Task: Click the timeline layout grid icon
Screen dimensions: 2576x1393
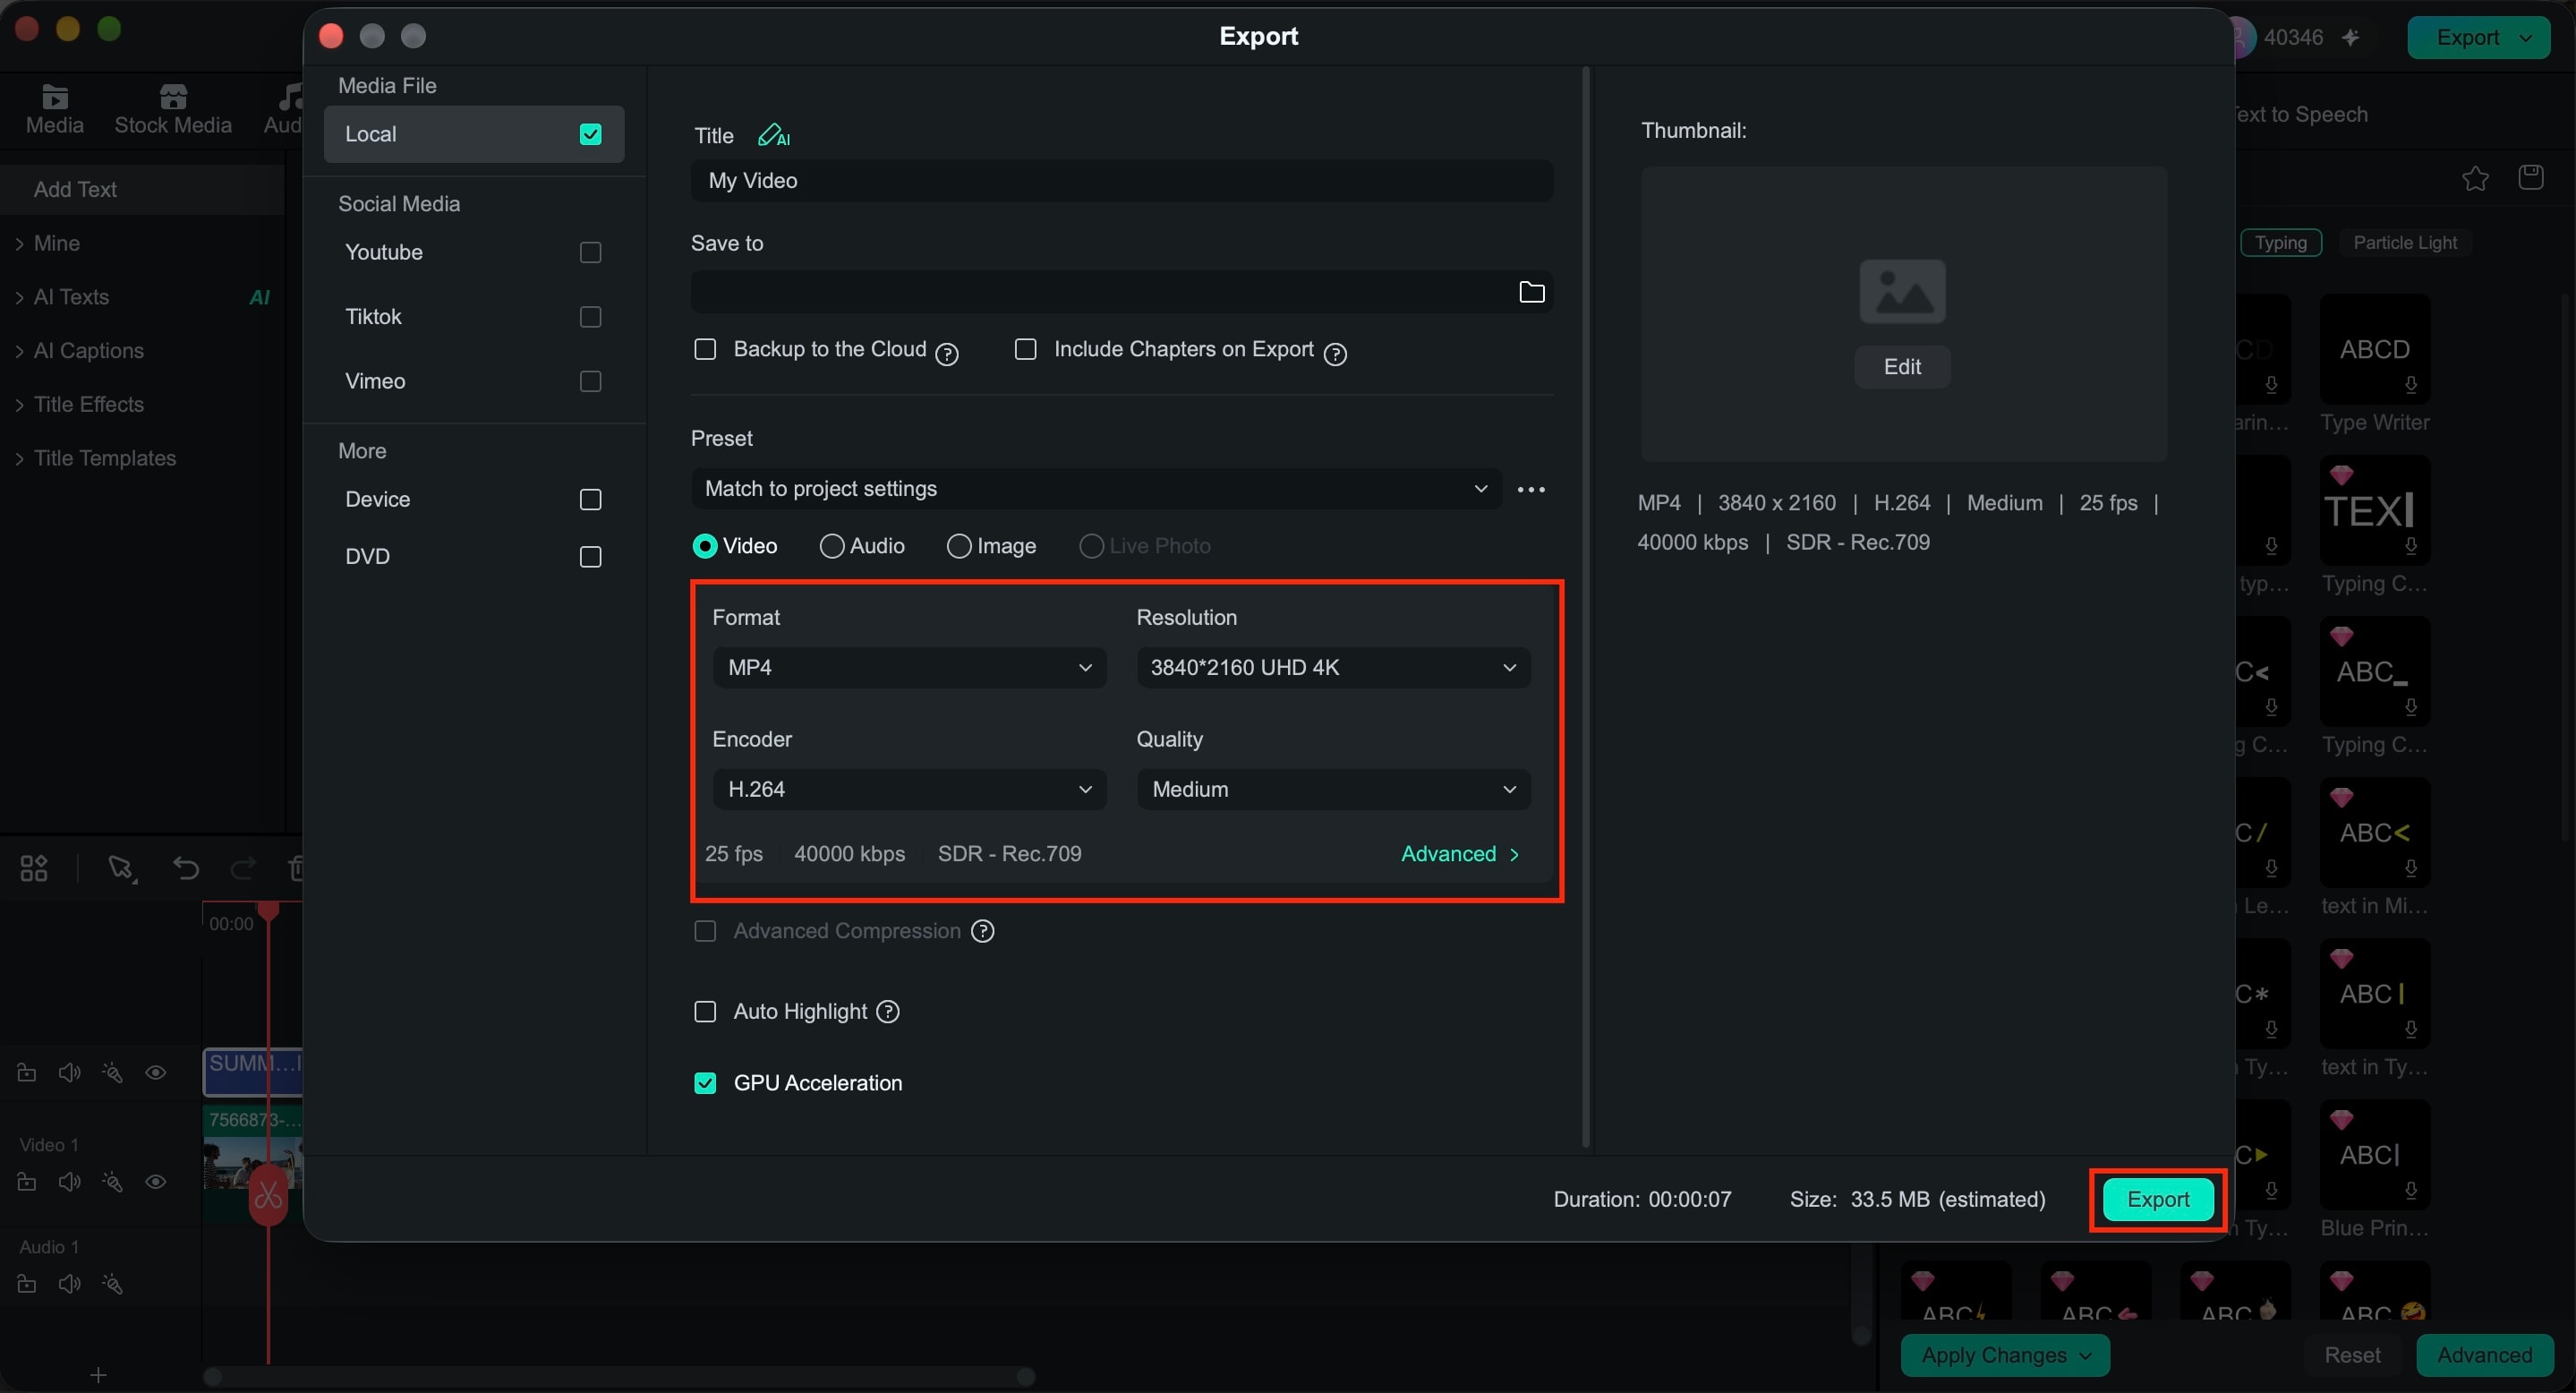Action: coord(34,868)
